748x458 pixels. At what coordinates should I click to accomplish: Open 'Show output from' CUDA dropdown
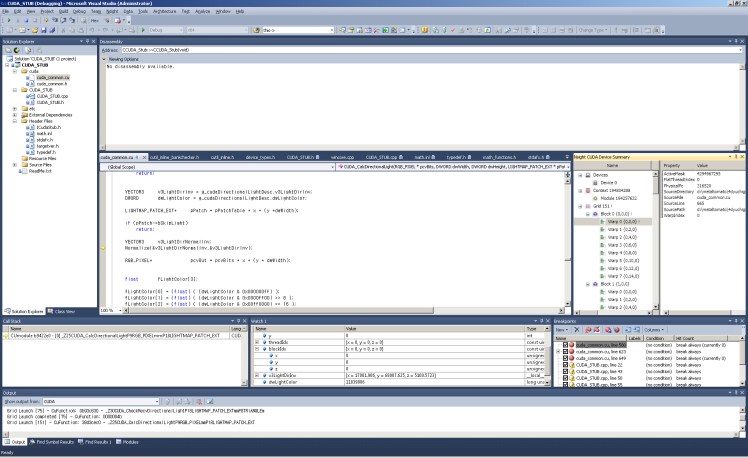(101, 401)
